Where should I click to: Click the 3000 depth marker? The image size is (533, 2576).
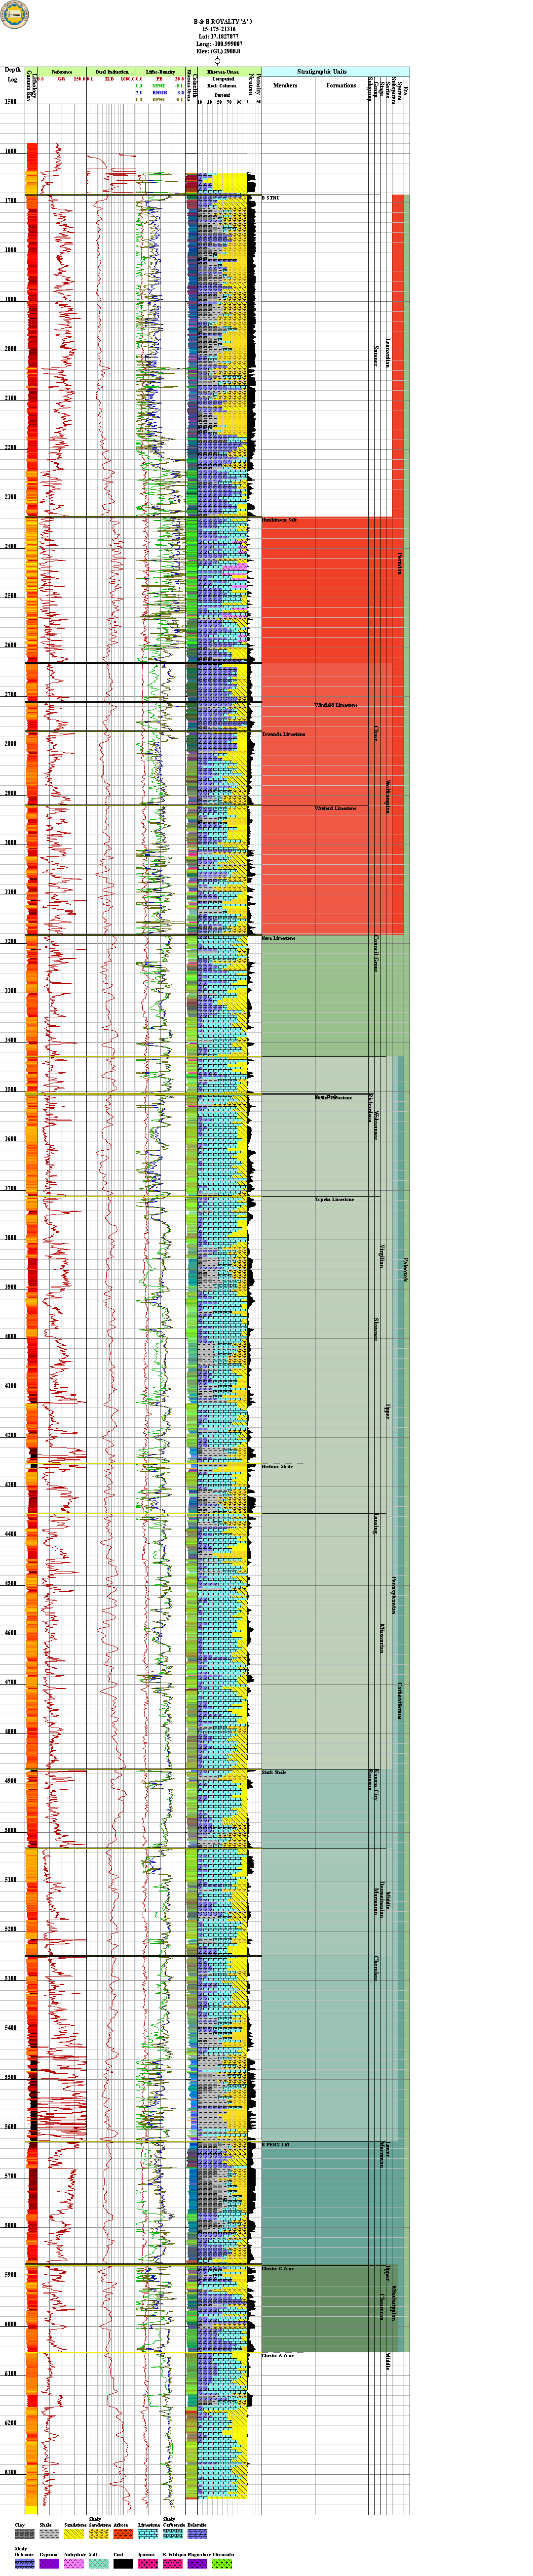click(12, 843)
